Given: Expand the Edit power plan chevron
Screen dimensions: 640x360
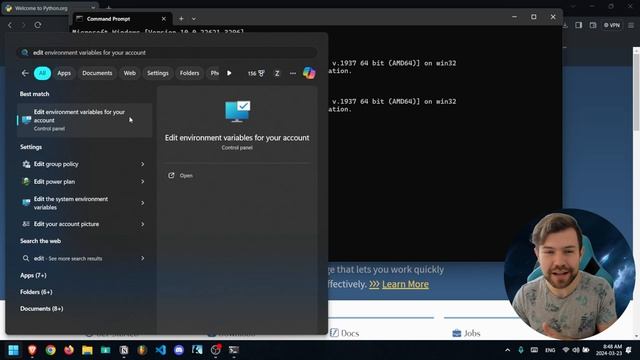Looking at the screenshot, I should click(142, 182).
